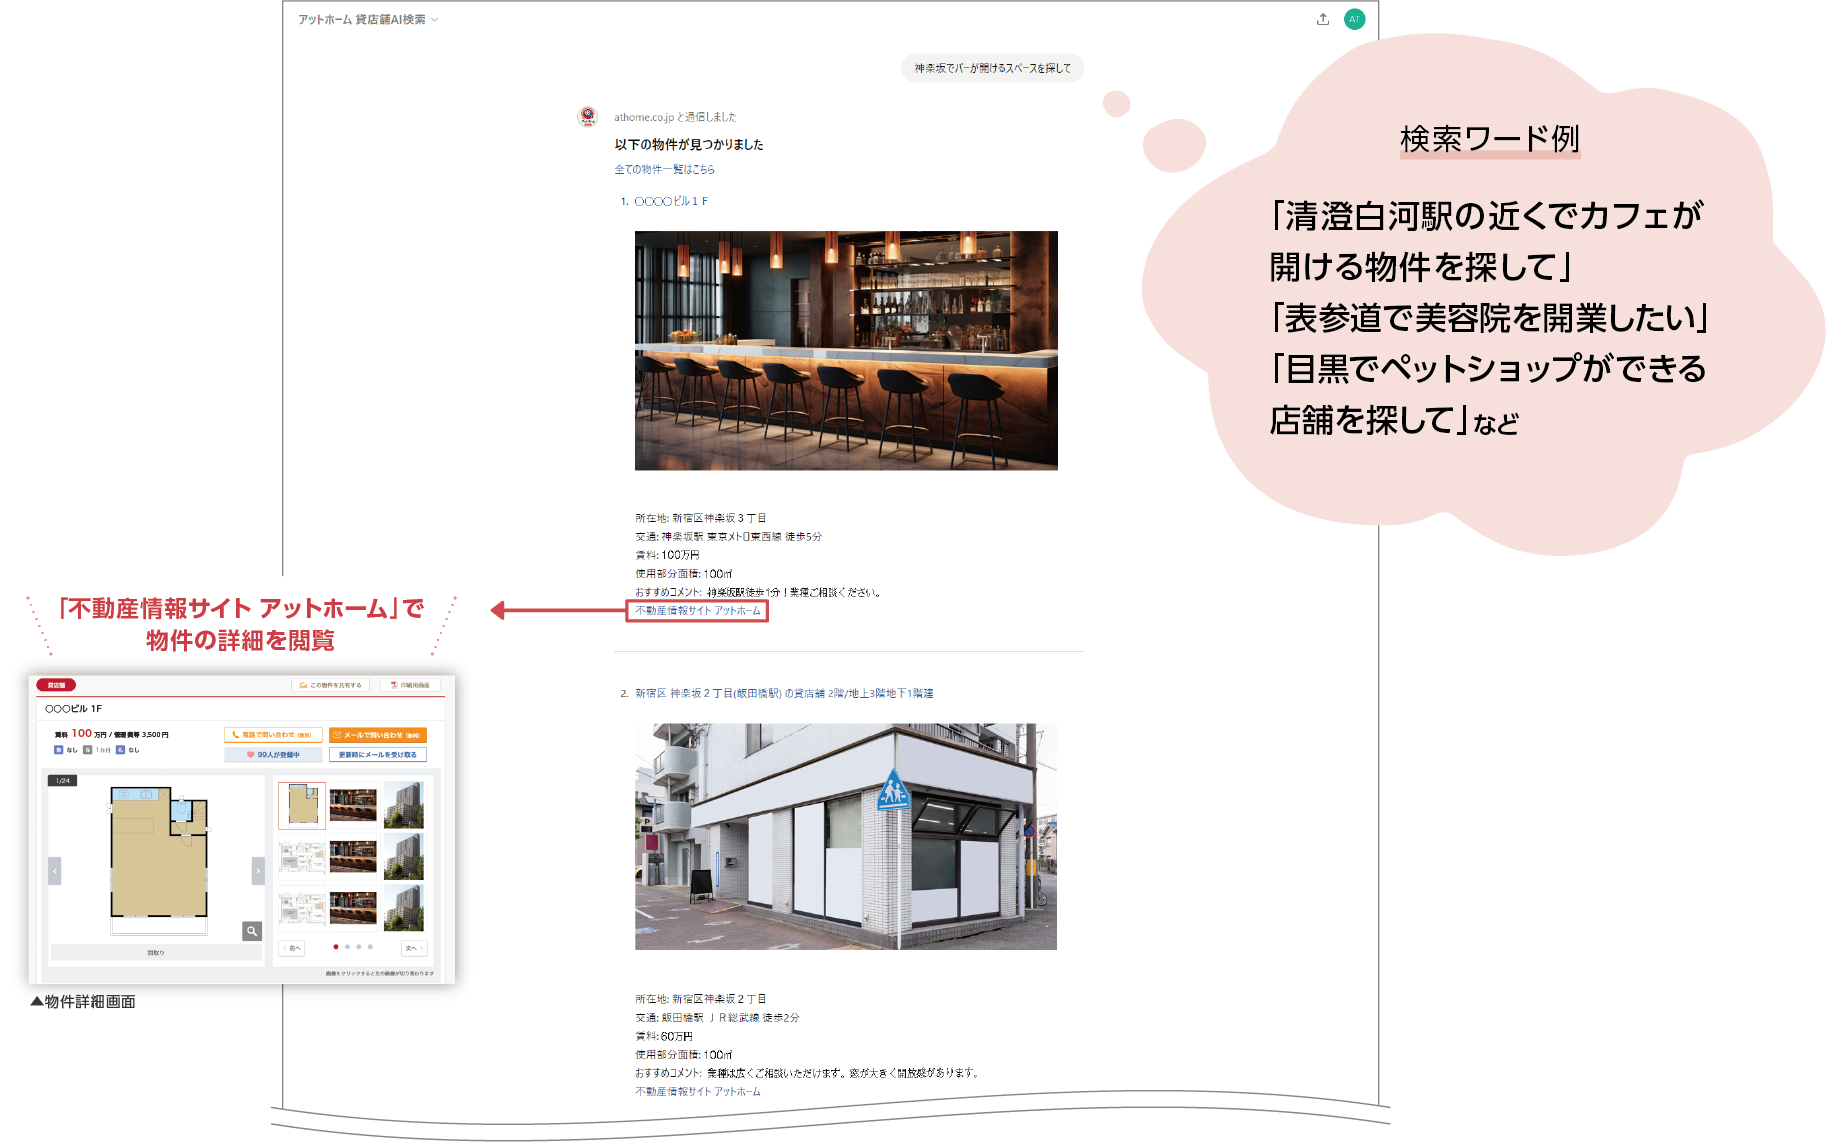Click the 不動産情報サイト アットホーム link
Viewport: 1826px width, 1142px height.
[x=697, y=611]
